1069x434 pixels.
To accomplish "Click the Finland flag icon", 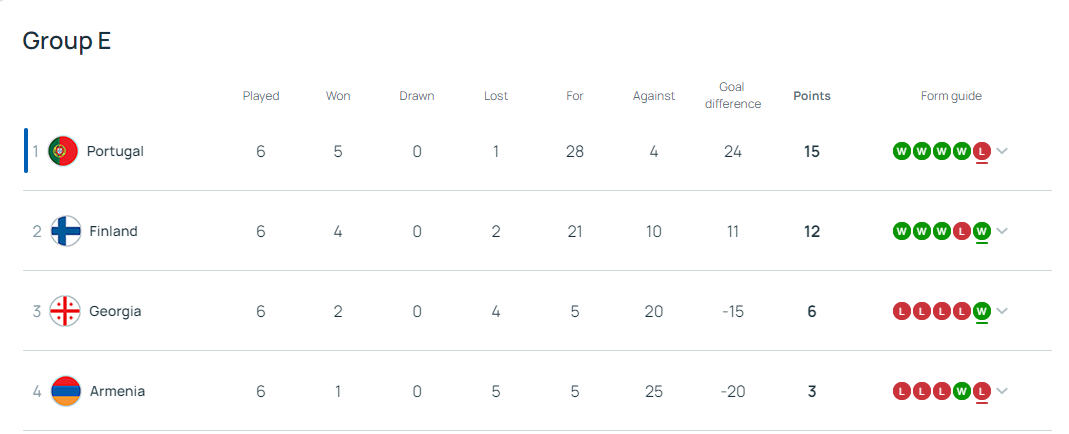I will [65, 231].
